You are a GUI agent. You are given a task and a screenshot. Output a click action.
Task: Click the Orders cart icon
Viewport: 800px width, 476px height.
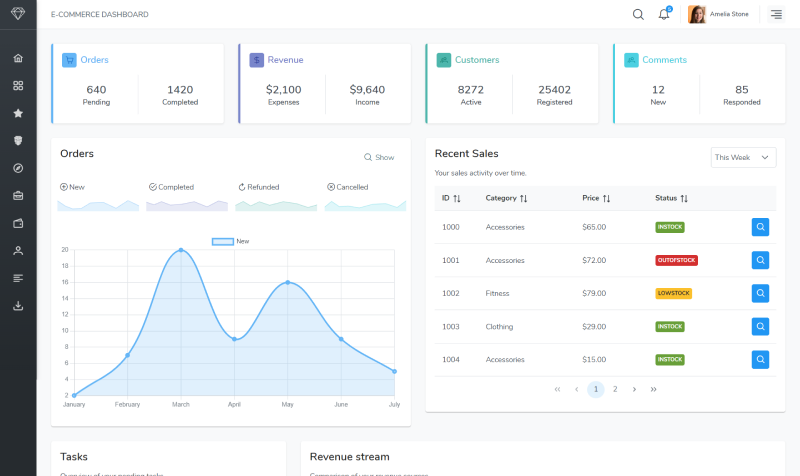[x=69, y=60]
